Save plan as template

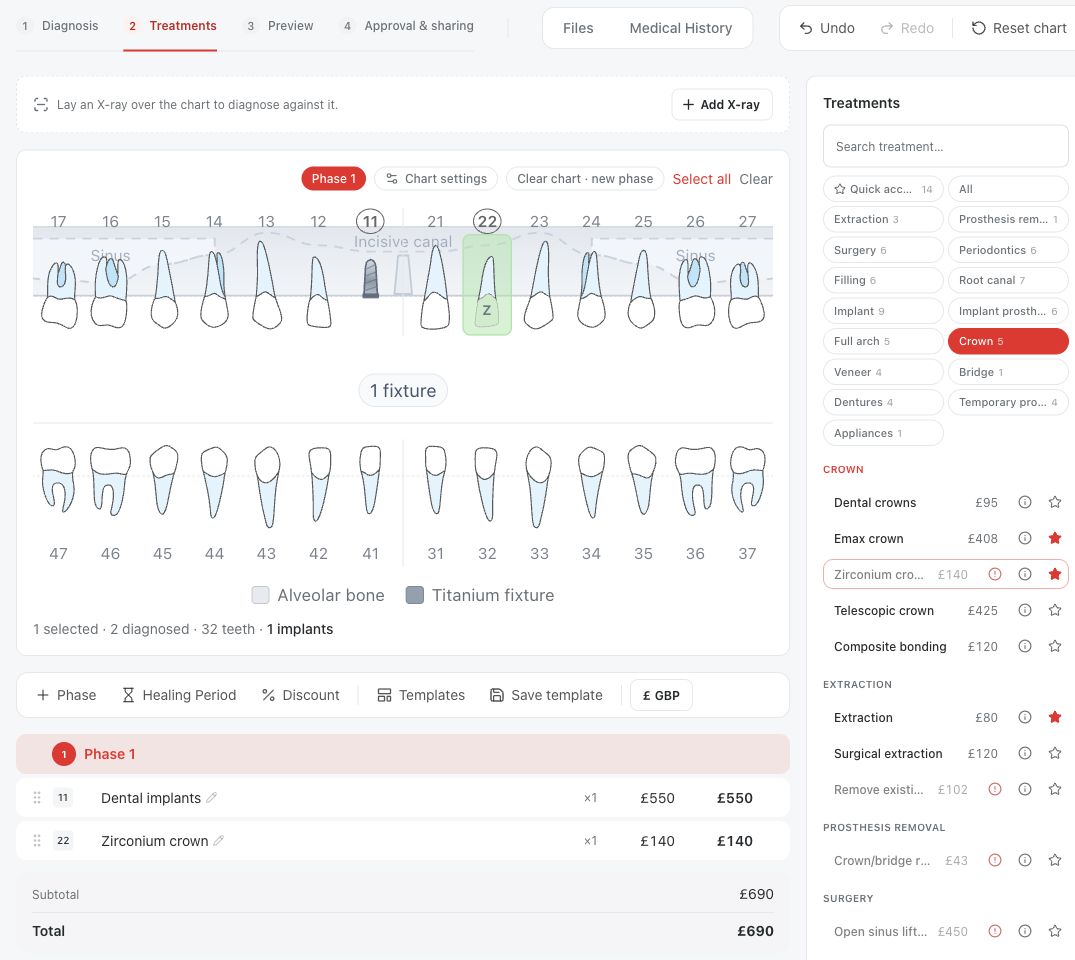coord(546,695)
